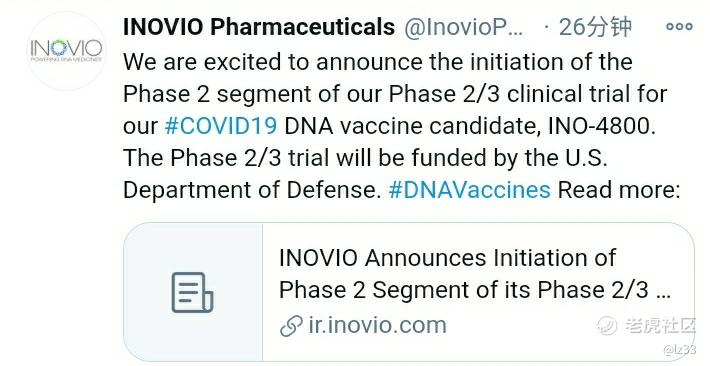
Task: Open card title 'INOVIO Announces Initiation of'
Action: tap(447, 258)
